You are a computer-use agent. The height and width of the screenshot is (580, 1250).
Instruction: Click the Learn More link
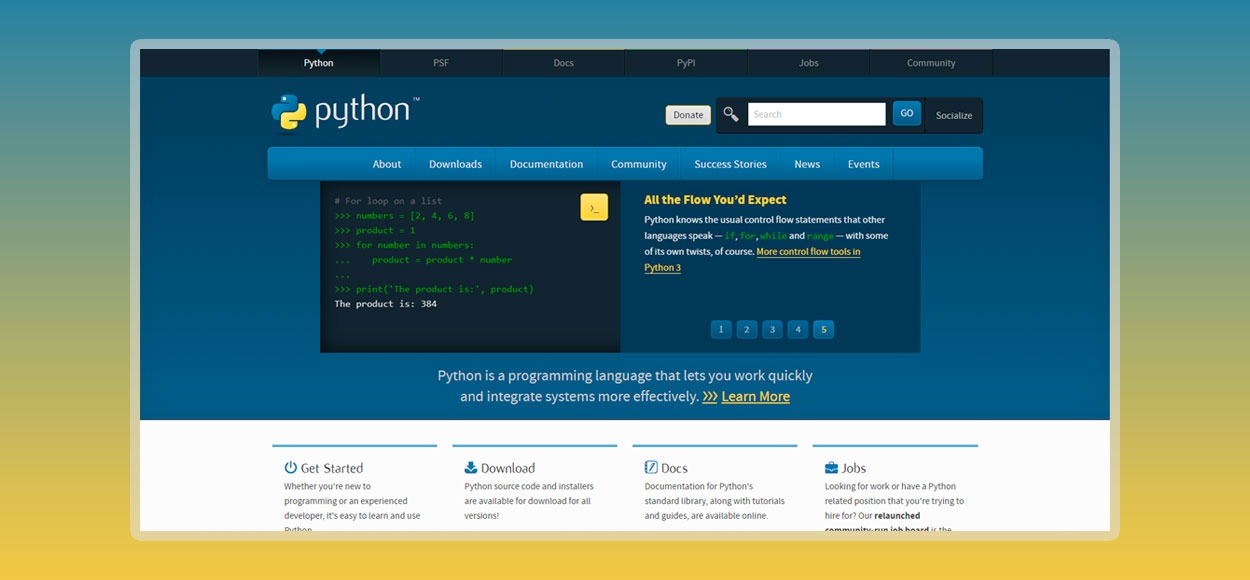[x=755, y=397]
